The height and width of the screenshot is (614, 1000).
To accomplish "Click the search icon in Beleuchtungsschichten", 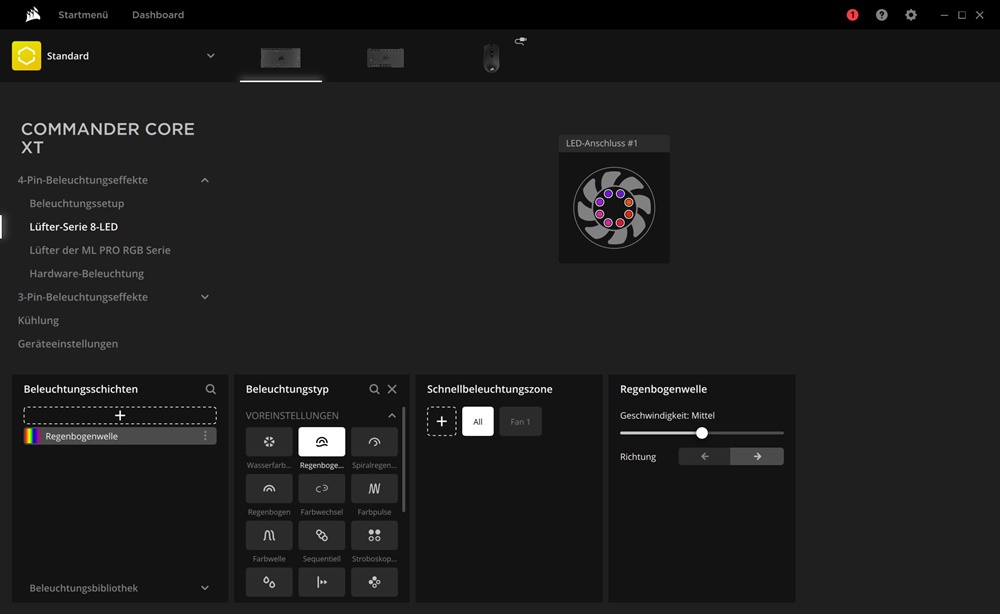I will point(211,389).
